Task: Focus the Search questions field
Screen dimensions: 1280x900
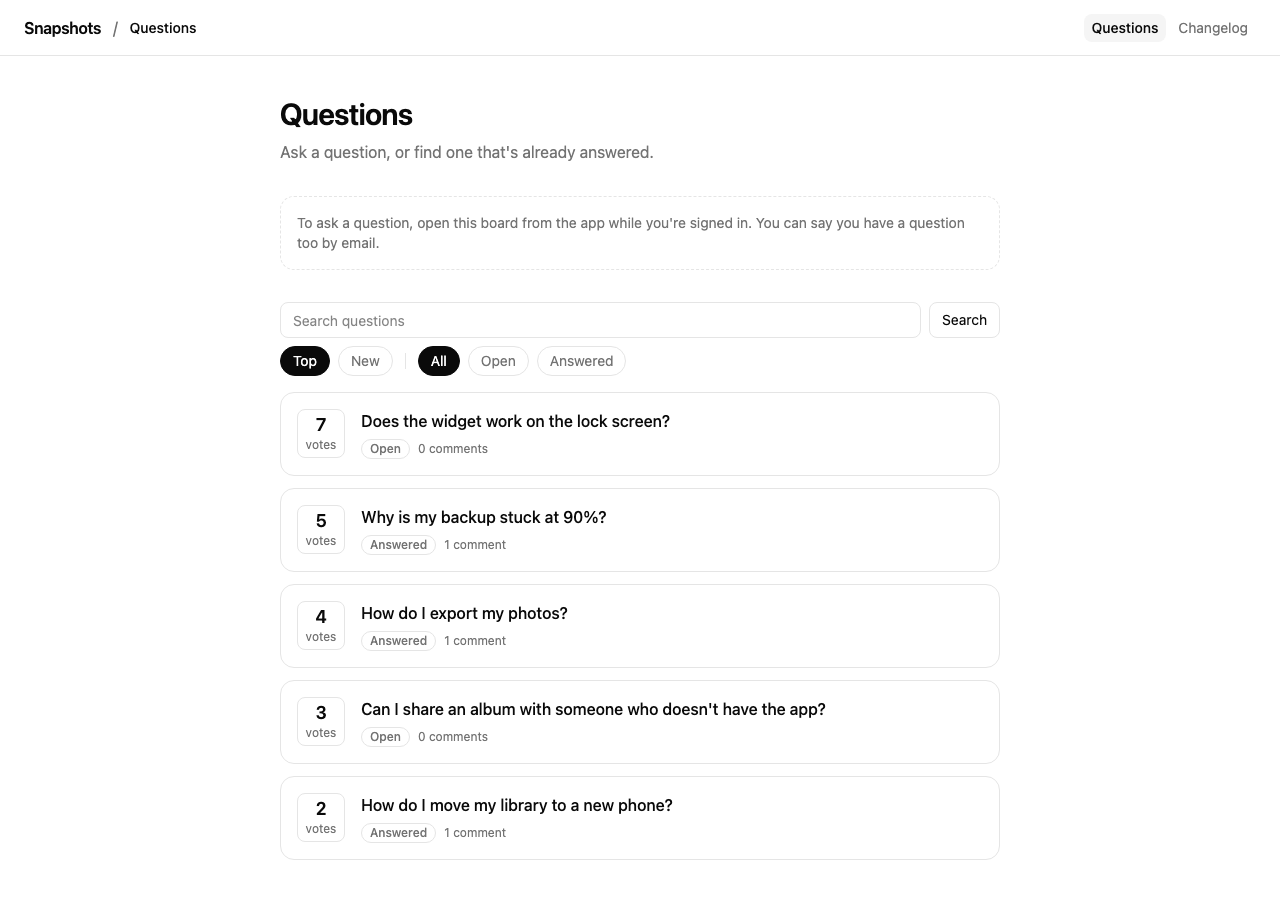Action: pos(600,320)
